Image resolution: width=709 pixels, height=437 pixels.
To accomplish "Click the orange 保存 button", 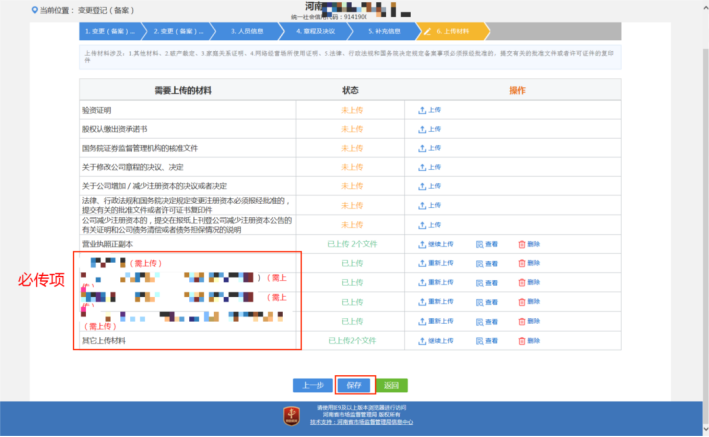I will click(x=354, y=385).
